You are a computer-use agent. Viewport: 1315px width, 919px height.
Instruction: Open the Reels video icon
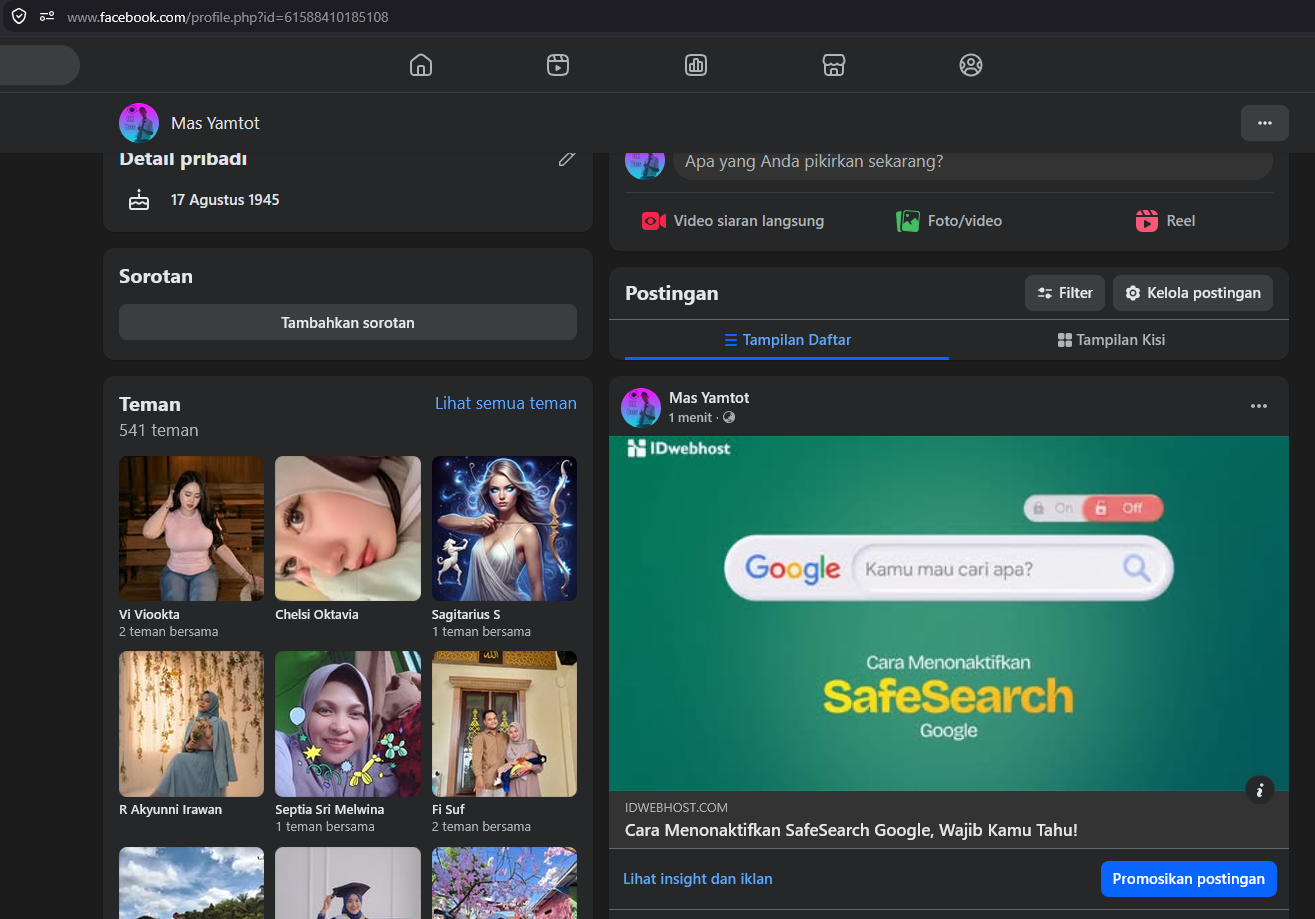[558, 65]
